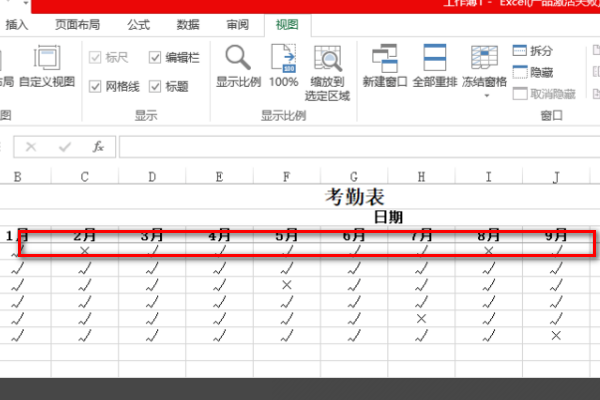Select column C header
The image size is (600, 400).
(x=85, y=177)
